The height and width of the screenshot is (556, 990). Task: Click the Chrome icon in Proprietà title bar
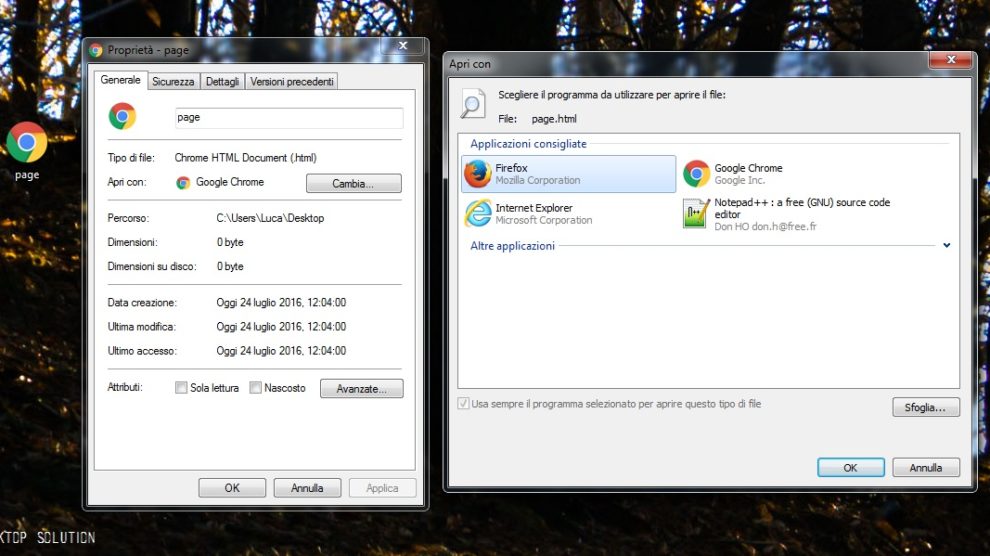pyautogui.click(x=96, y=50)
